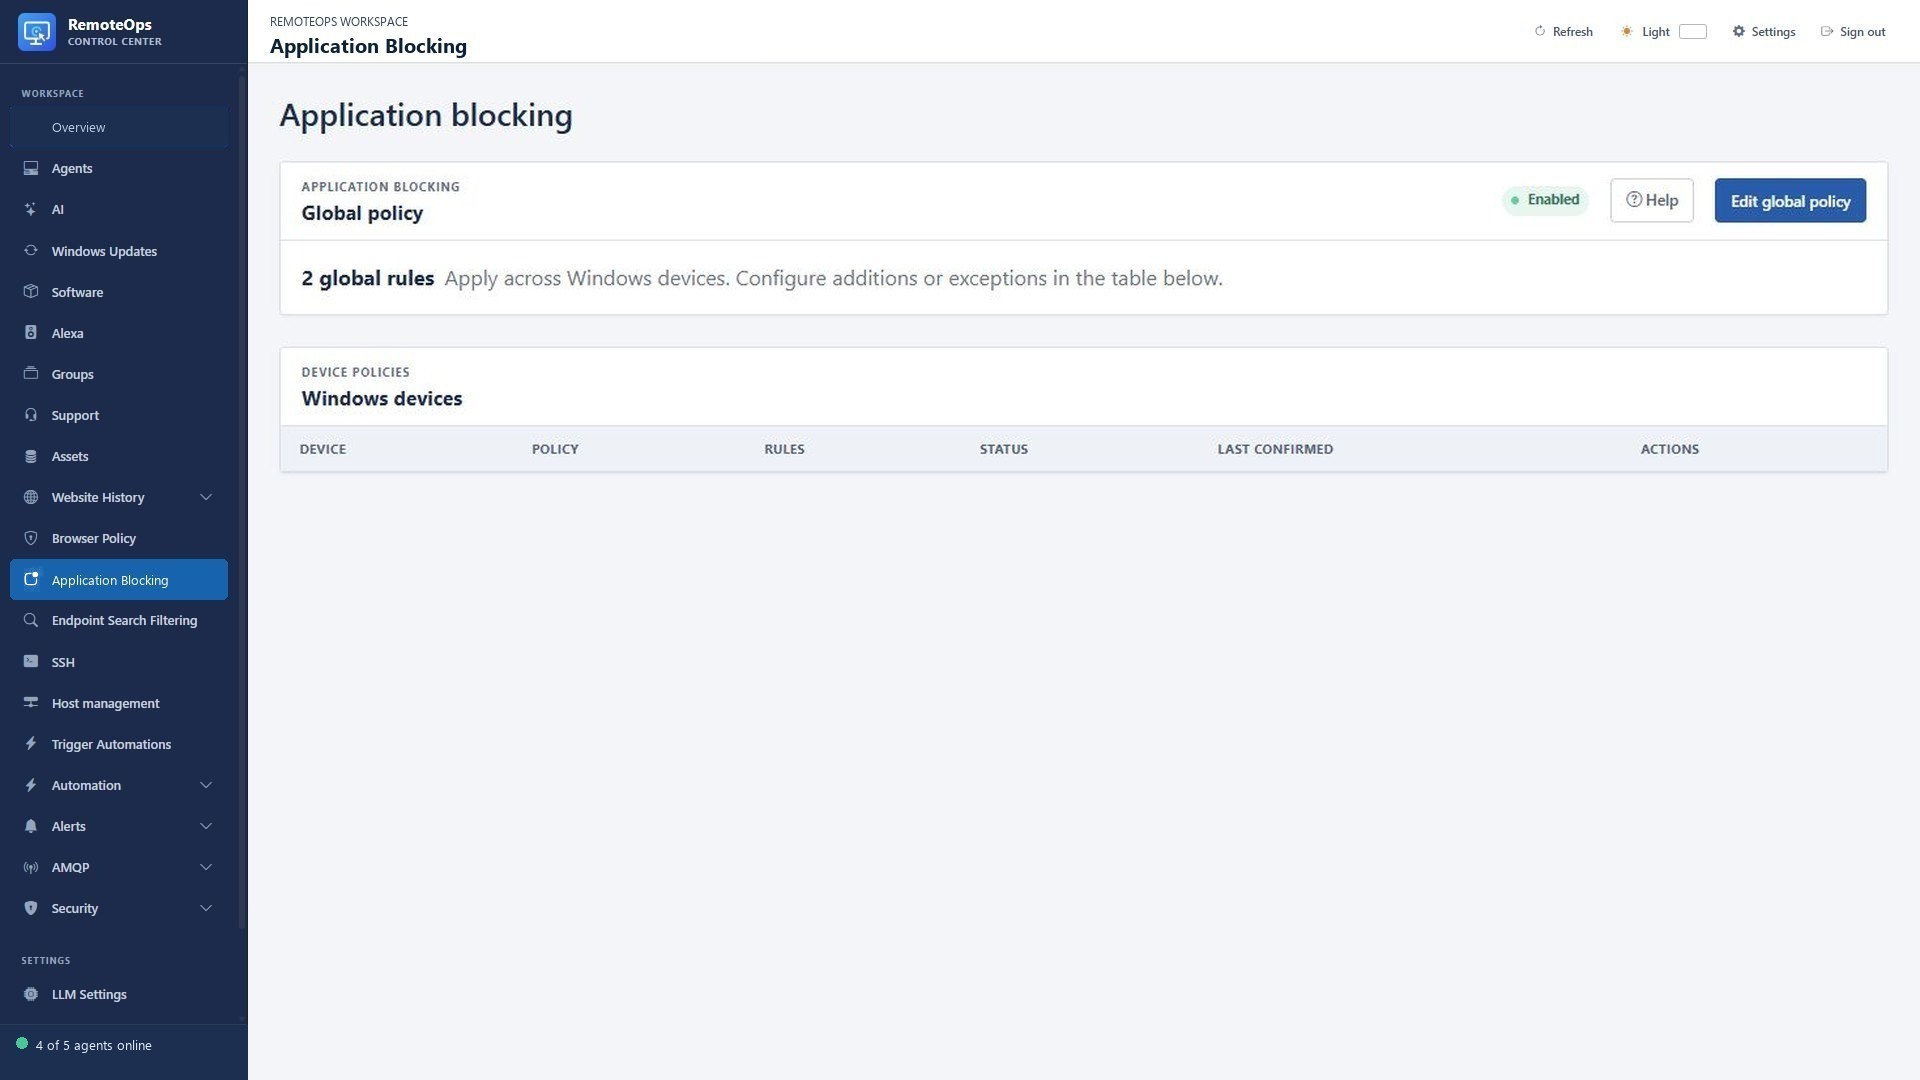Open the Overview page
Screen dimensions: 1920x1080
119,127
